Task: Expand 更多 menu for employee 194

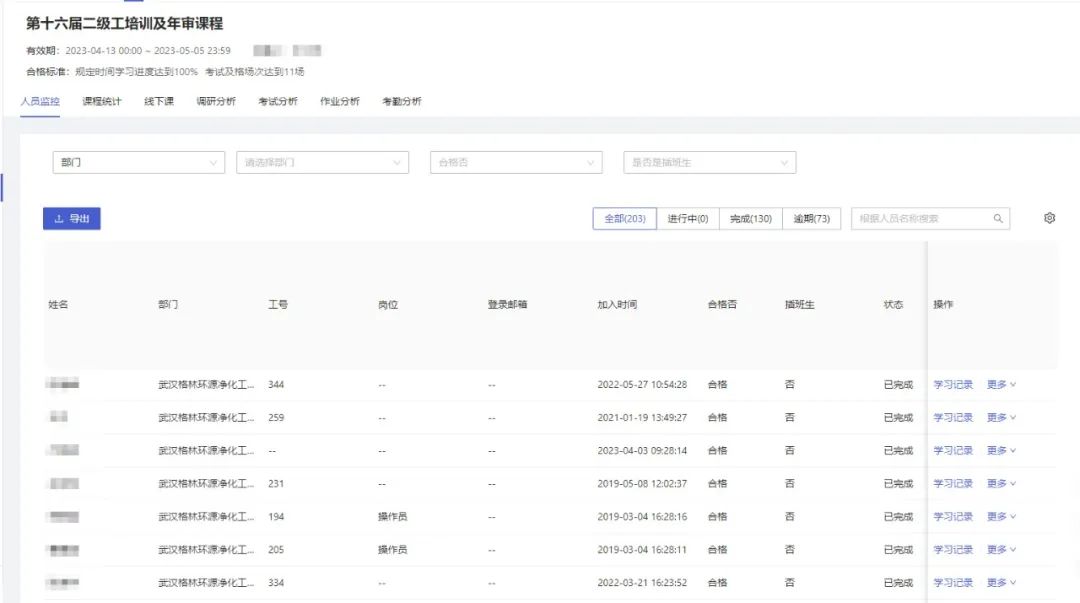Action: pyautogui.click(x=1001, y=517)
